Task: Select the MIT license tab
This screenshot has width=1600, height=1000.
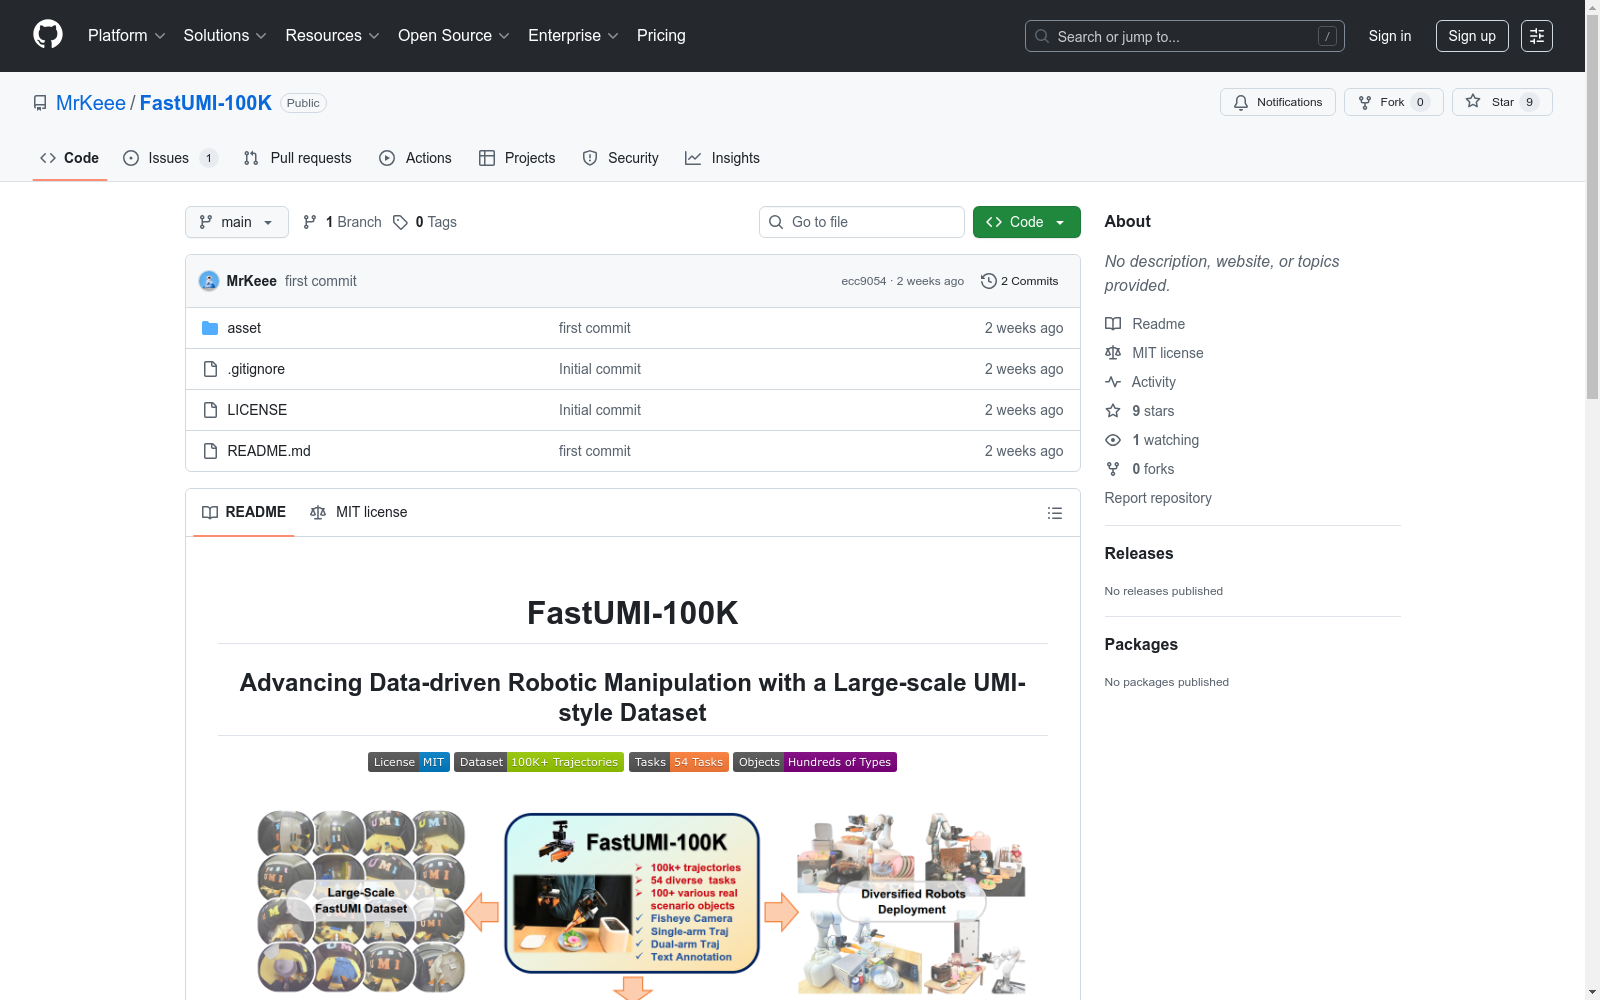Action: 359,512
